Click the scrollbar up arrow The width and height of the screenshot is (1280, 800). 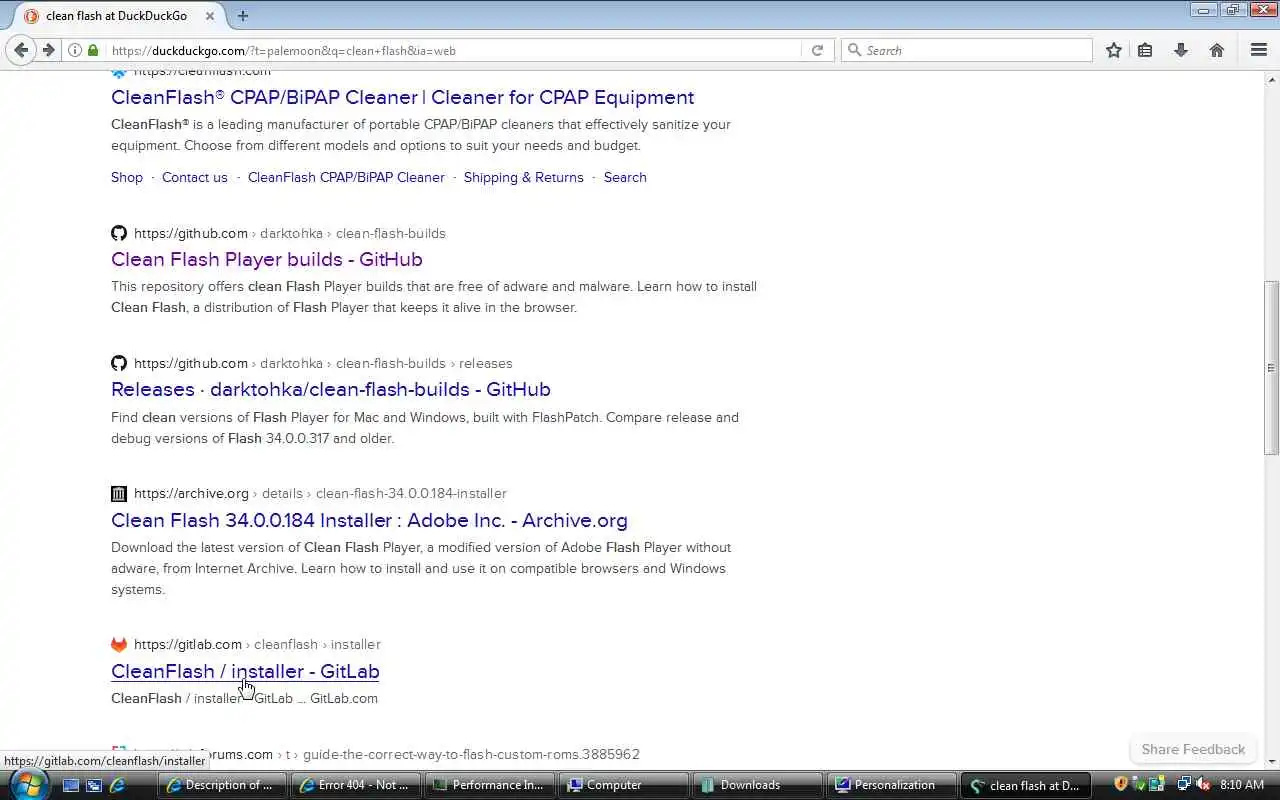pos(1271,77)
